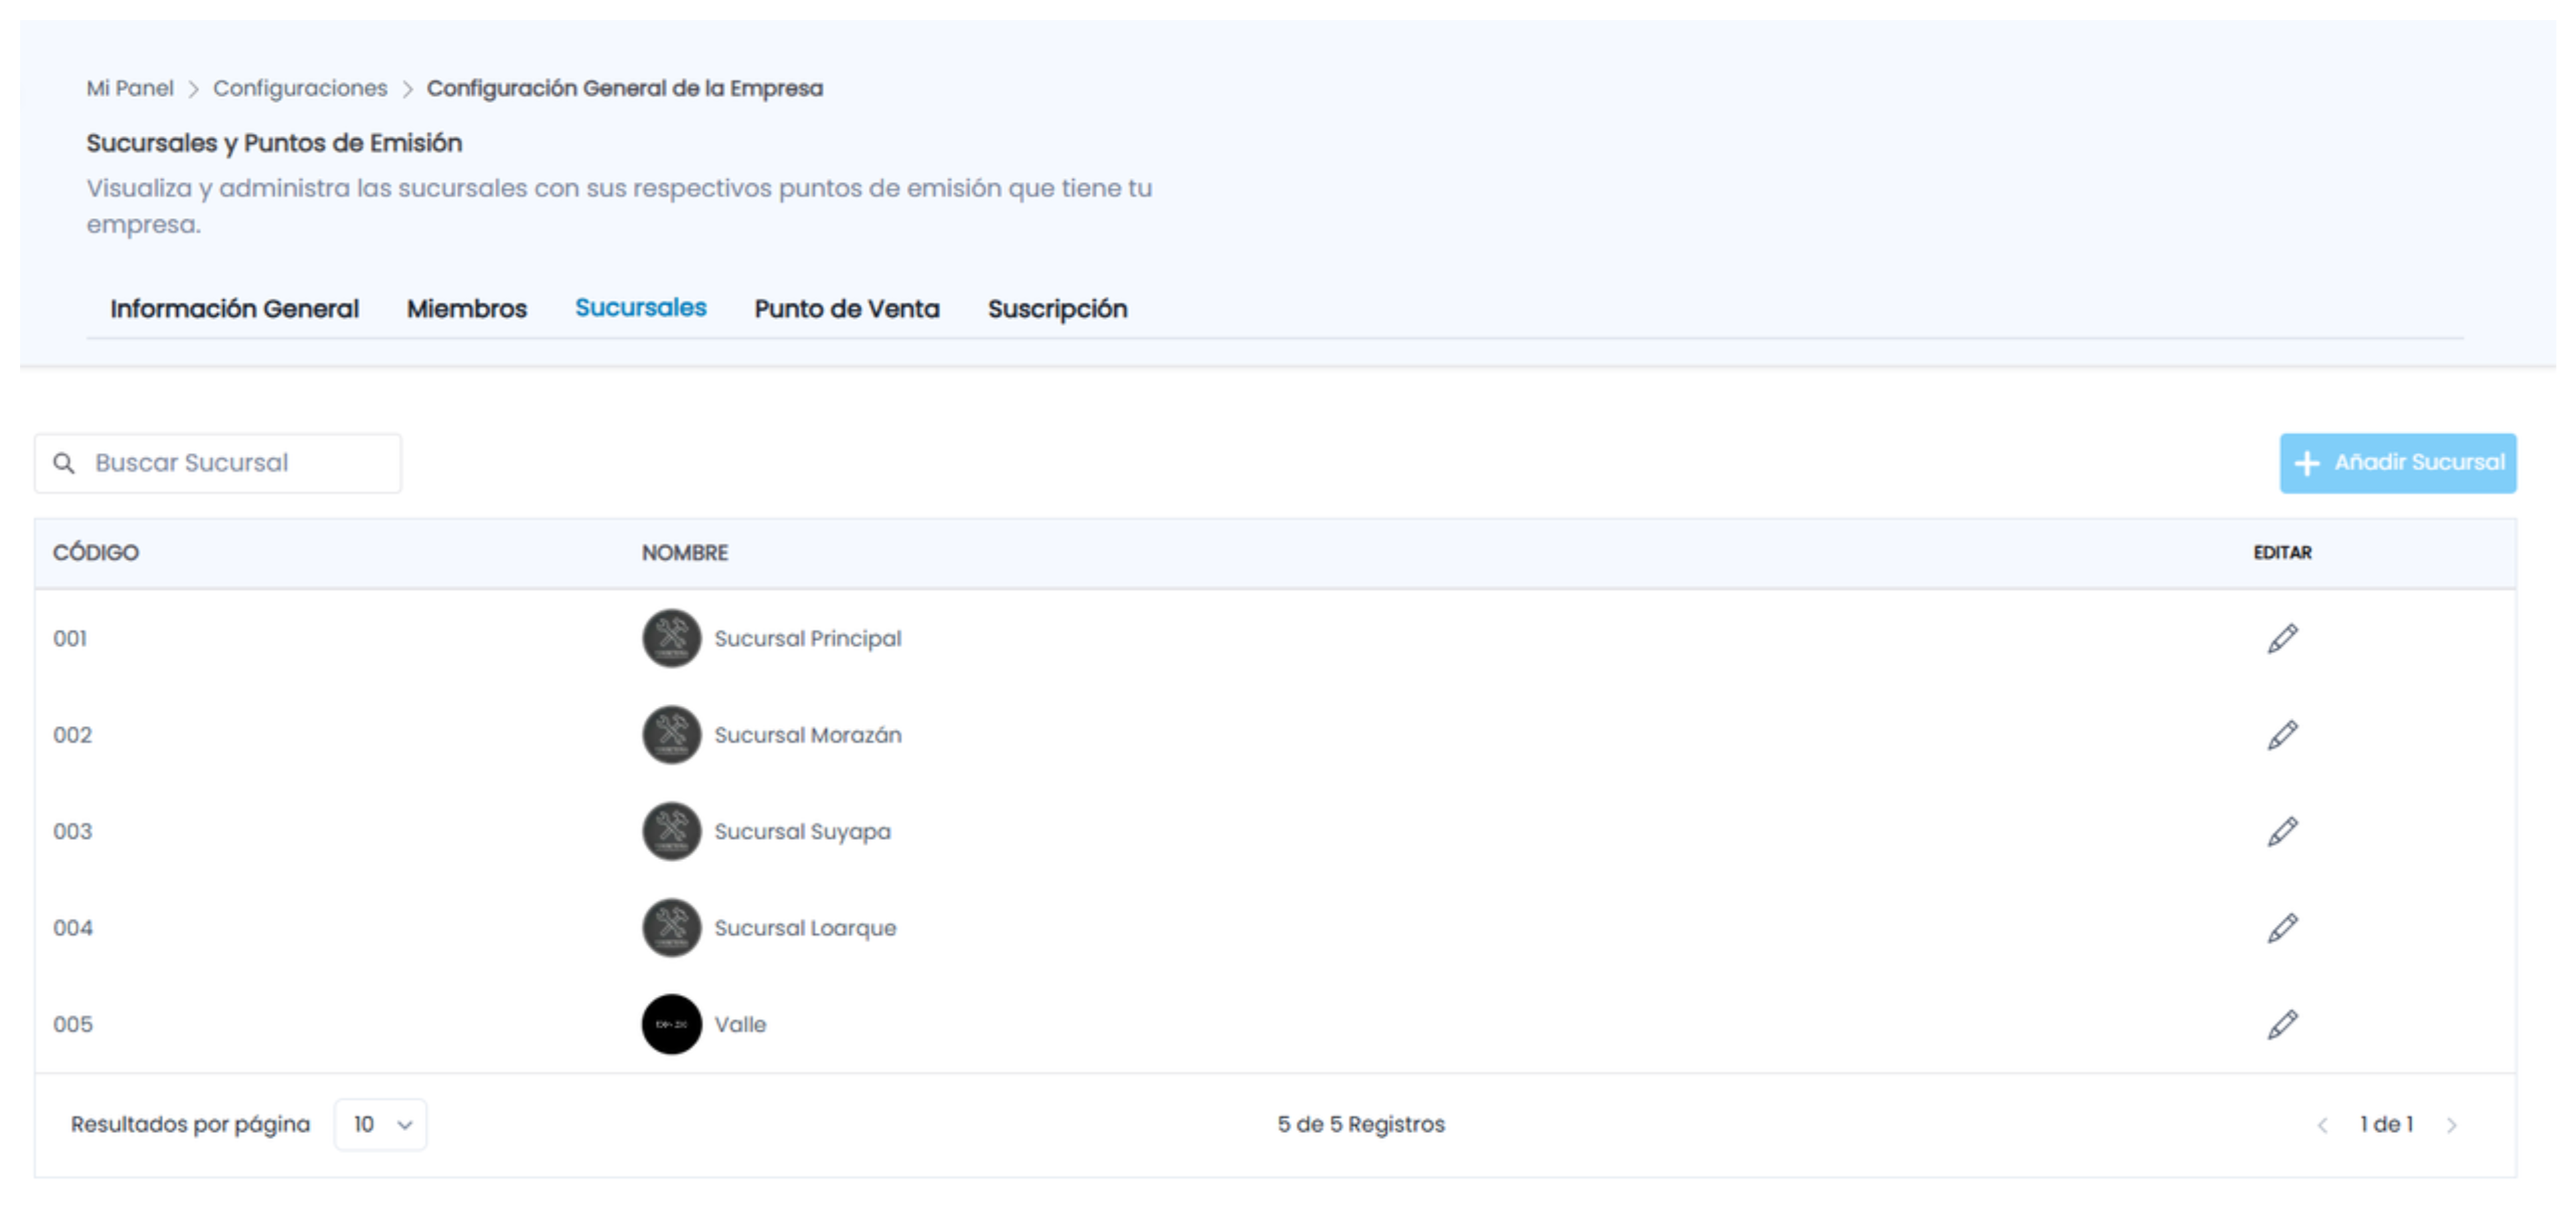Click the black Valle branch avatar
This screenshot has height=1228, width=2576.
(x=671, y=1024)
